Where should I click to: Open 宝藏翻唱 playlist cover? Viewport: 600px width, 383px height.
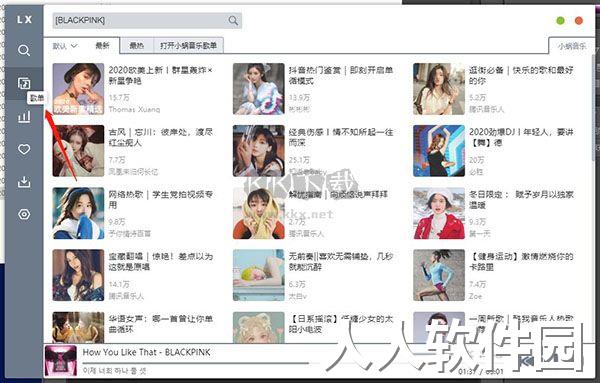(78, 275)
